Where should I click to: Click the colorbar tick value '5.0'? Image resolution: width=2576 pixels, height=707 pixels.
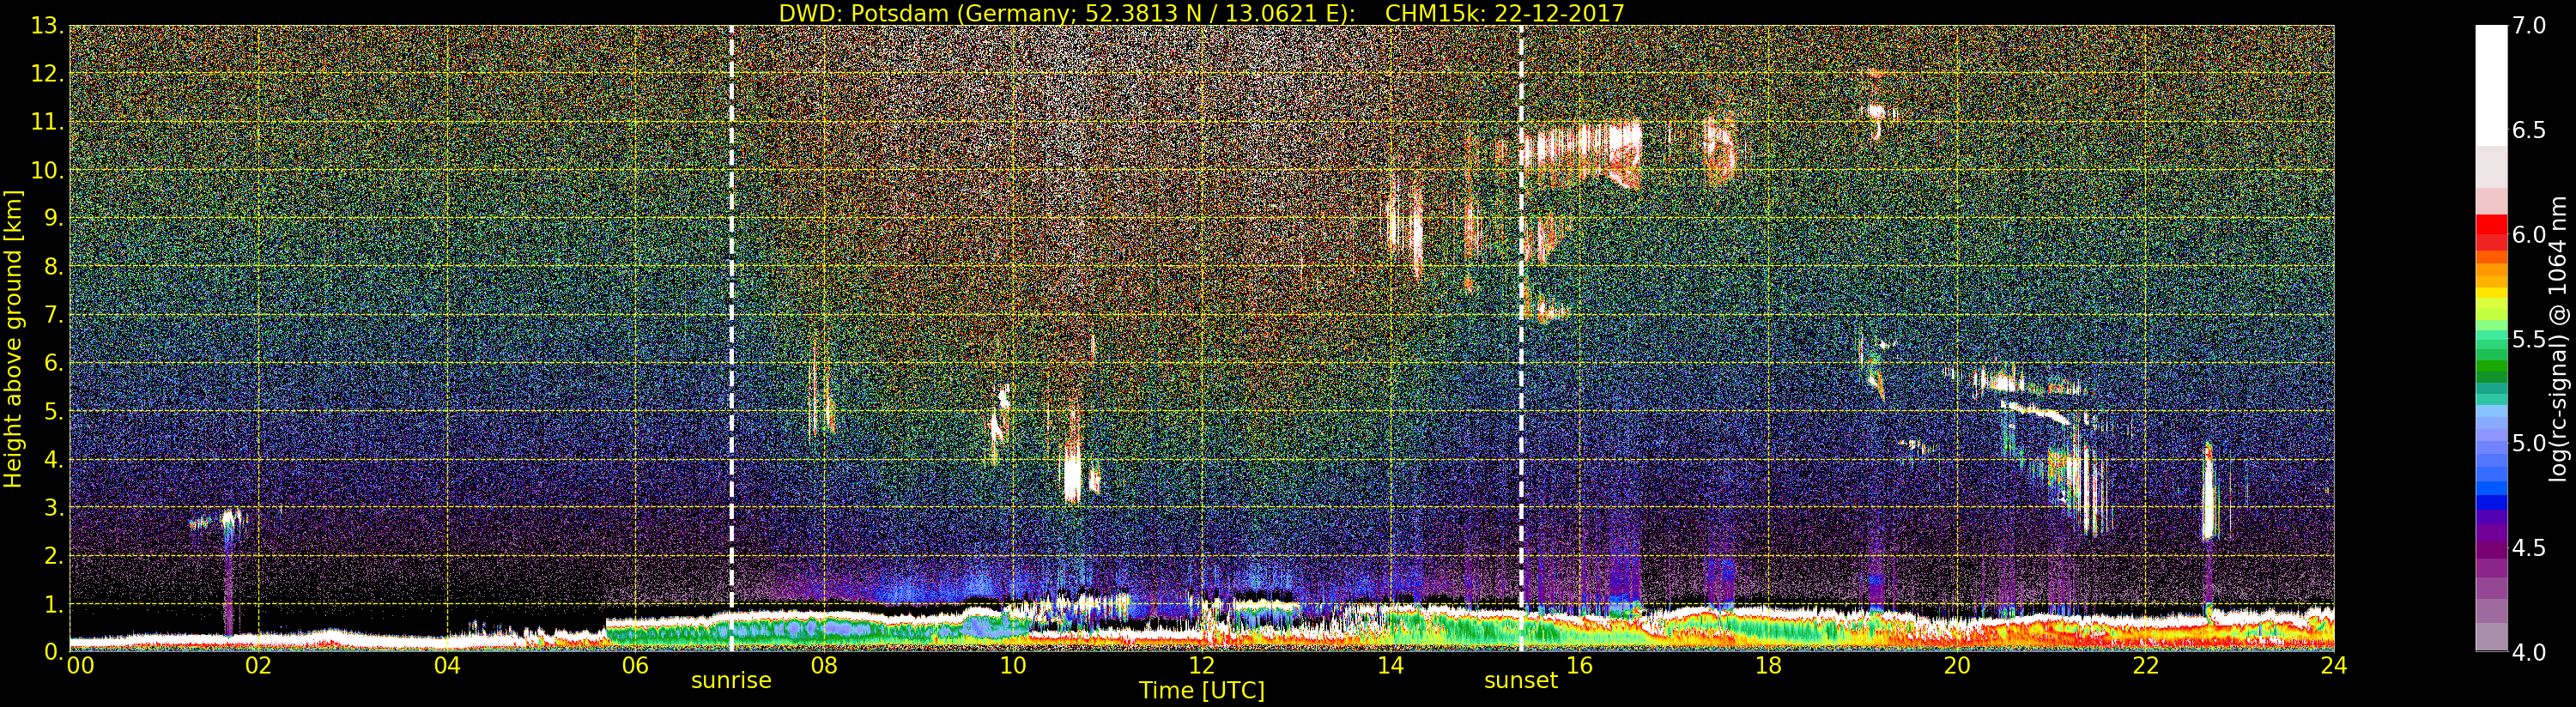[x=2529, y=443]
